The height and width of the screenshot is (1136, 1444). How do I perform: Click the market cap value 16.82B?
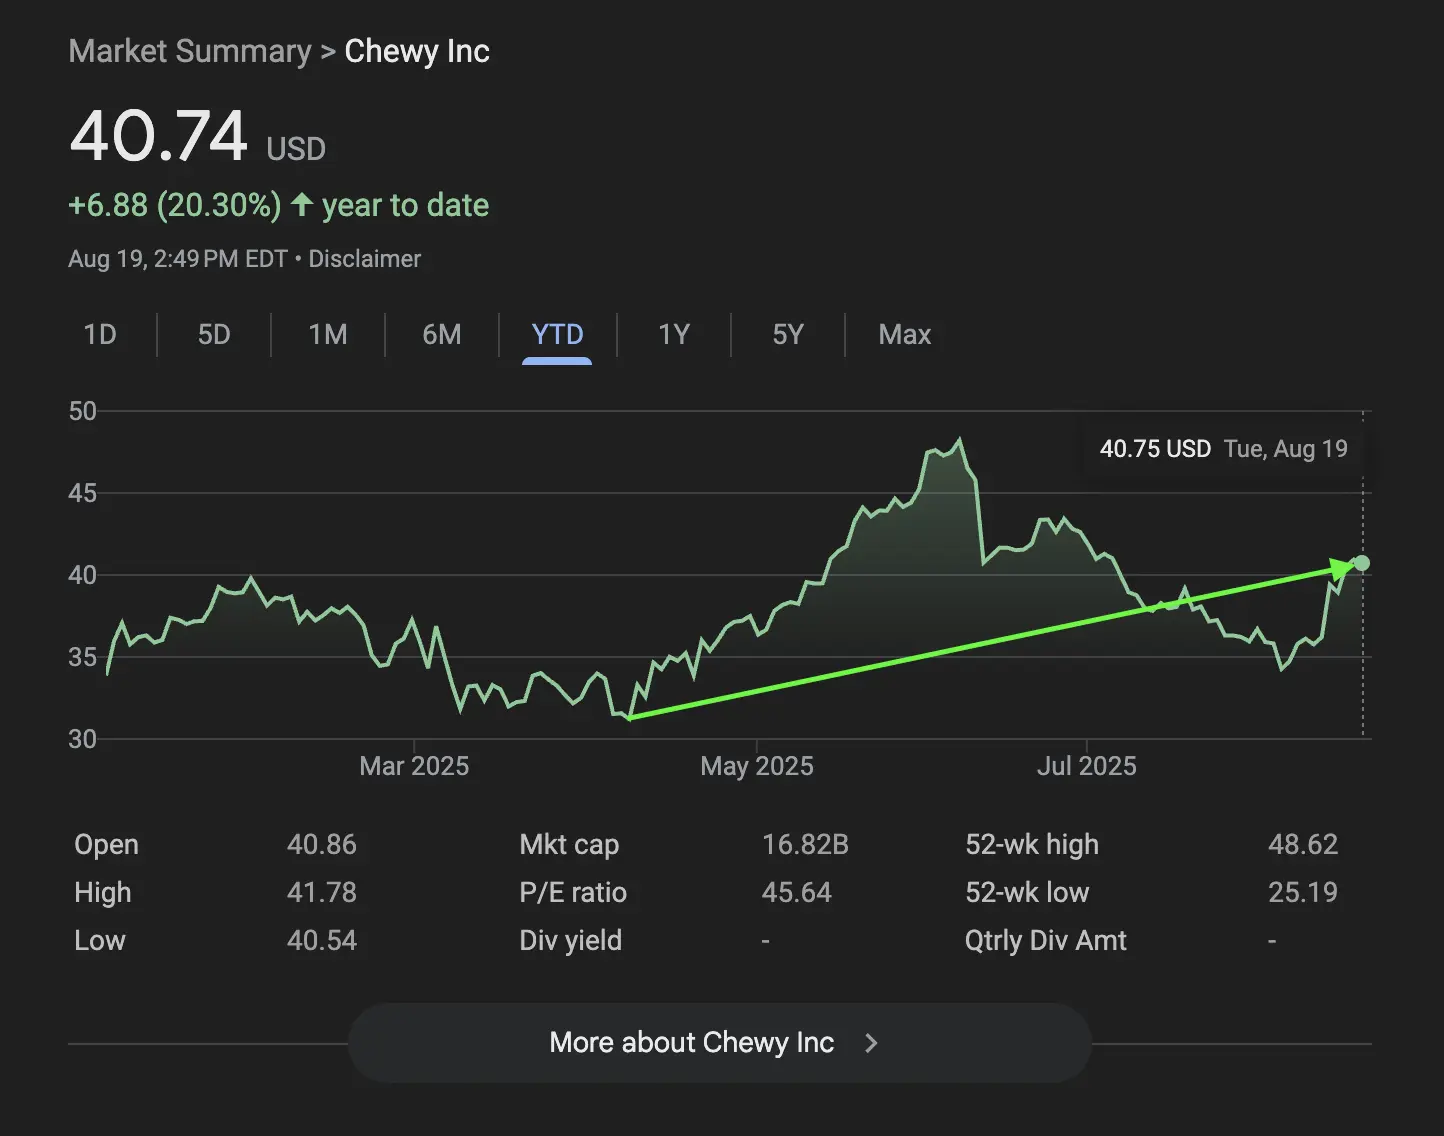(x=805, y=844)
